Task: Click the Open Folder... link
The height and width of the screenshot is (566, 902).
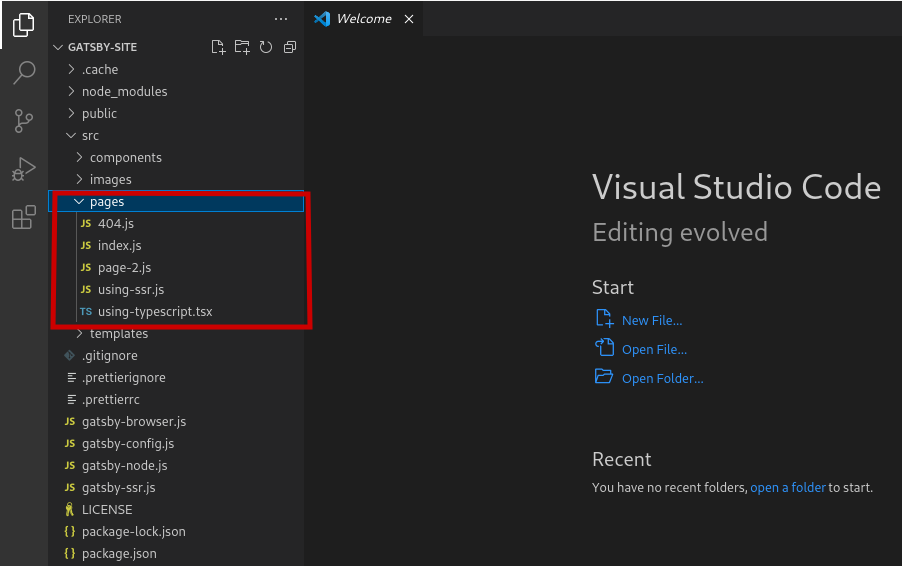Action: click(662, 378)
